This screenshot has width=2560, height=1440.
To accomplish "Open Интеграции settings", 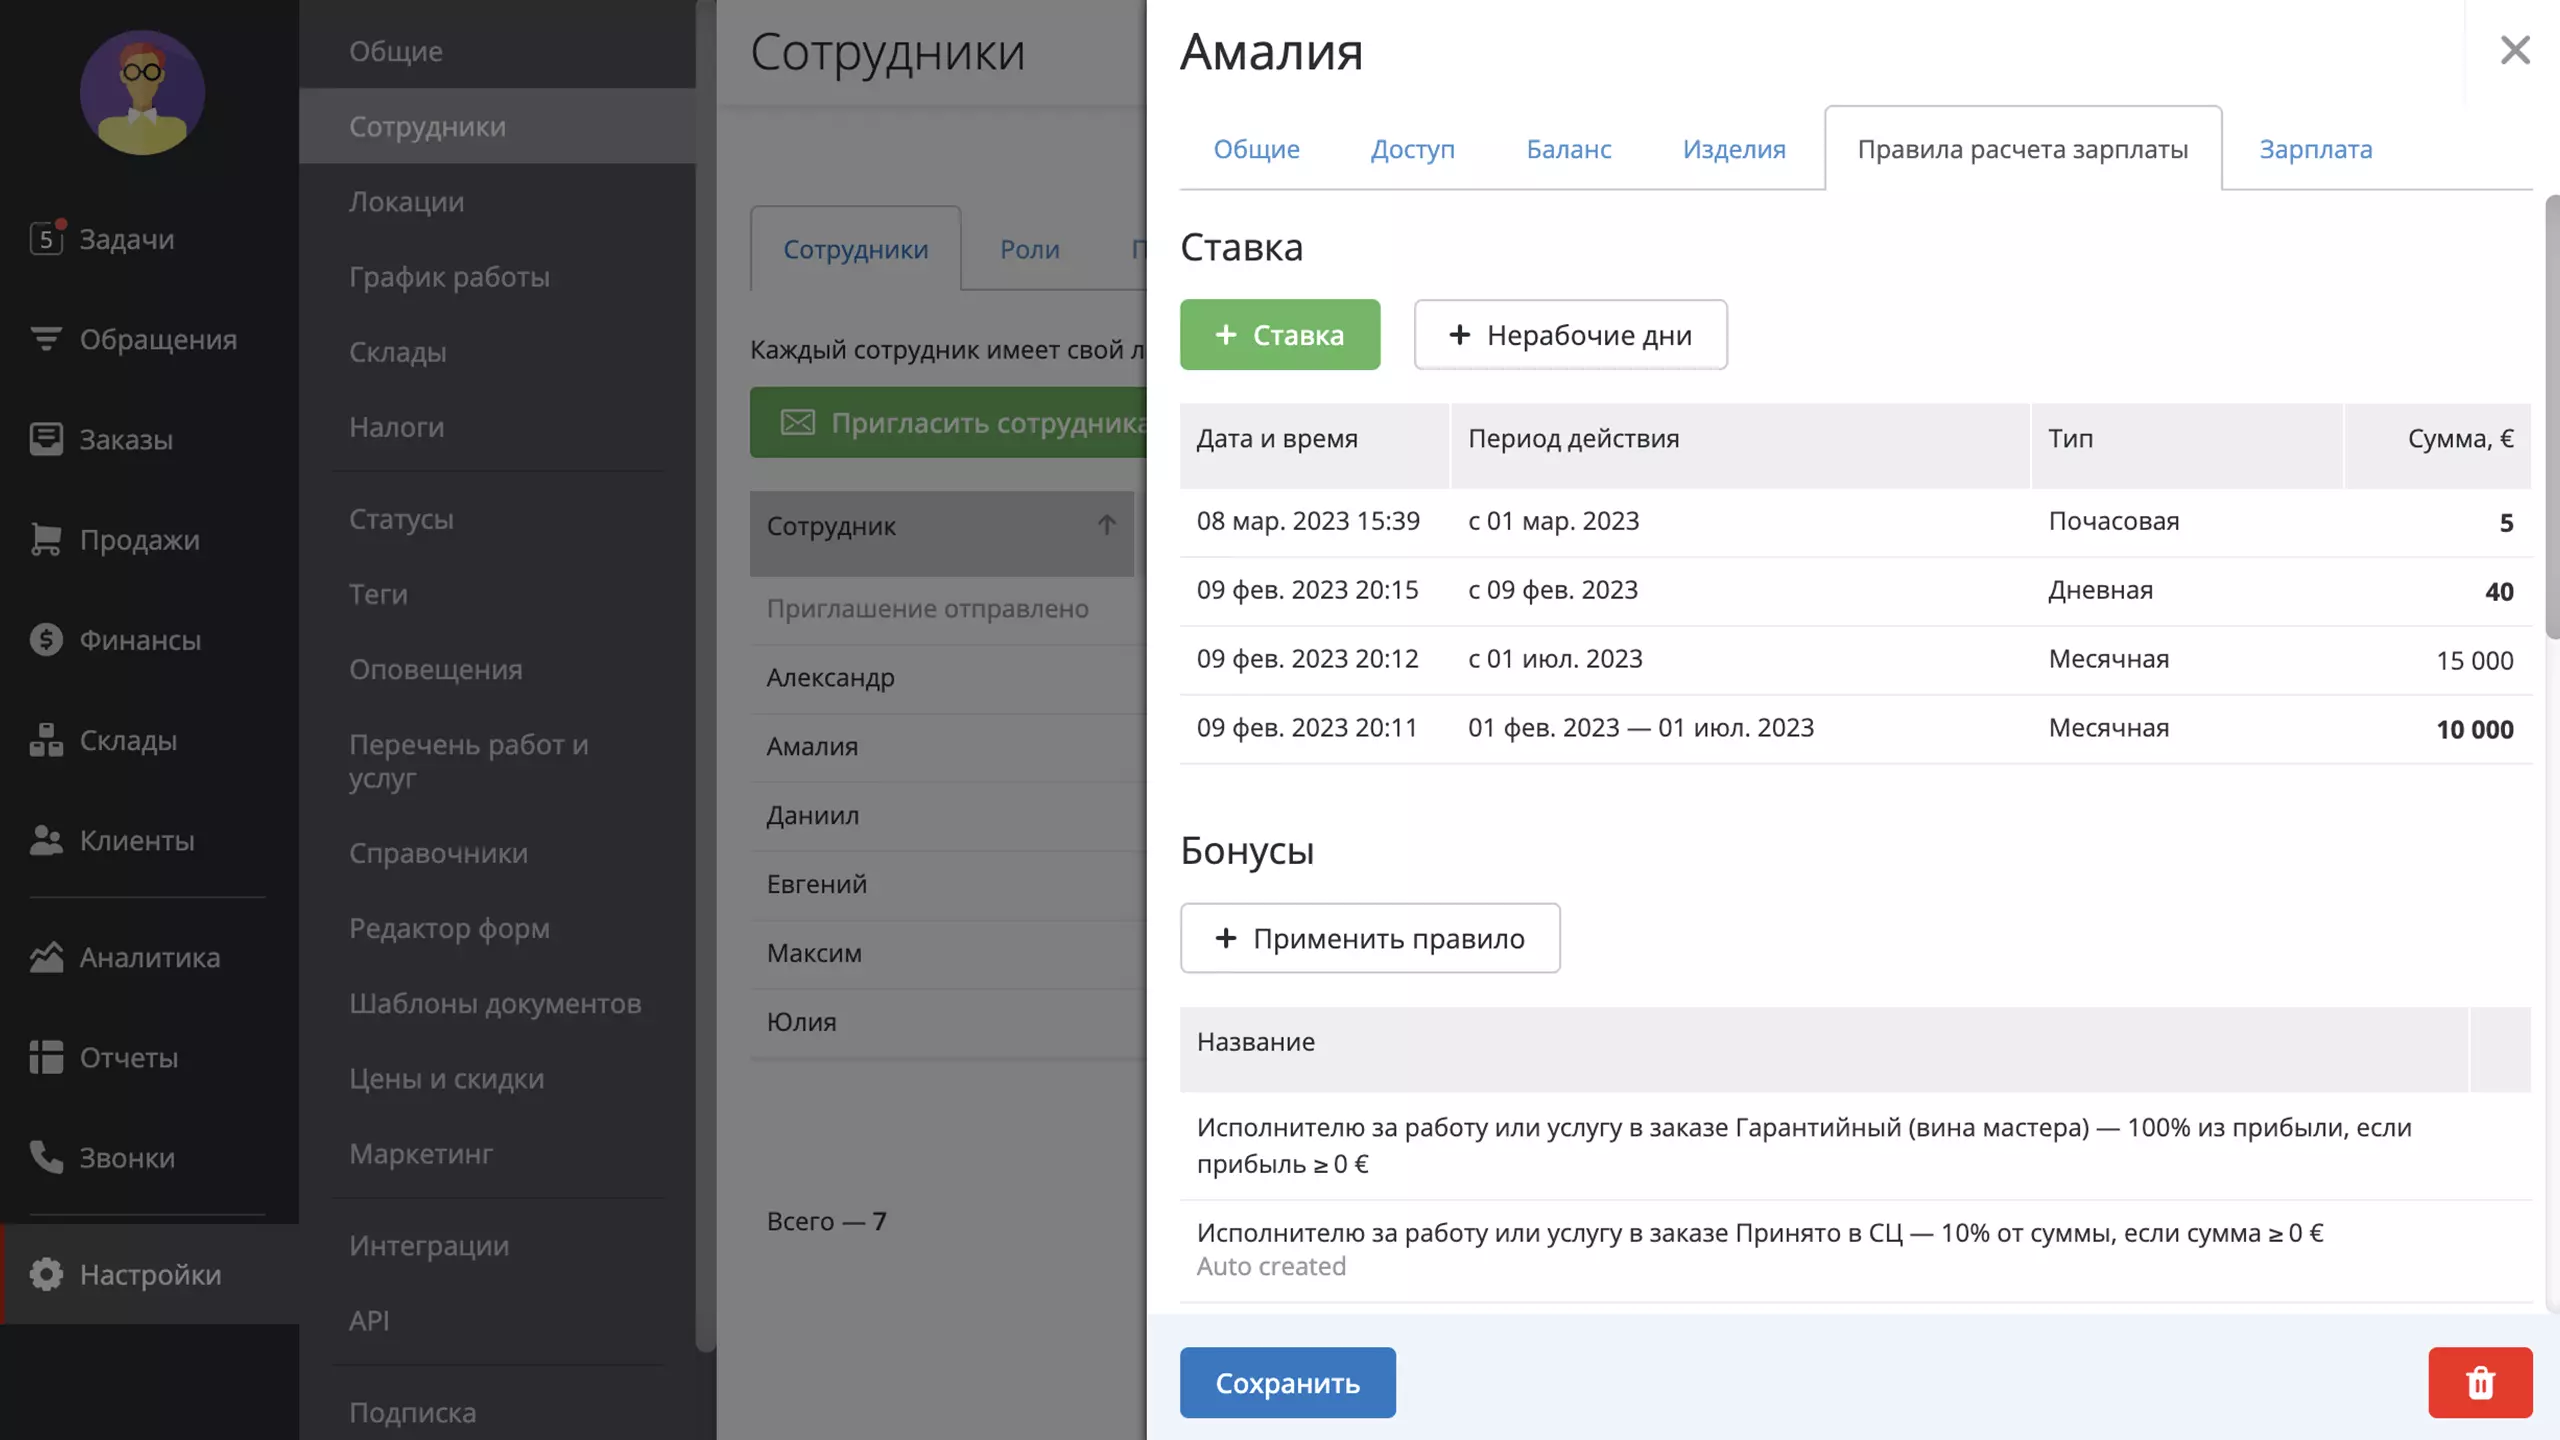I will (497, 1245).
